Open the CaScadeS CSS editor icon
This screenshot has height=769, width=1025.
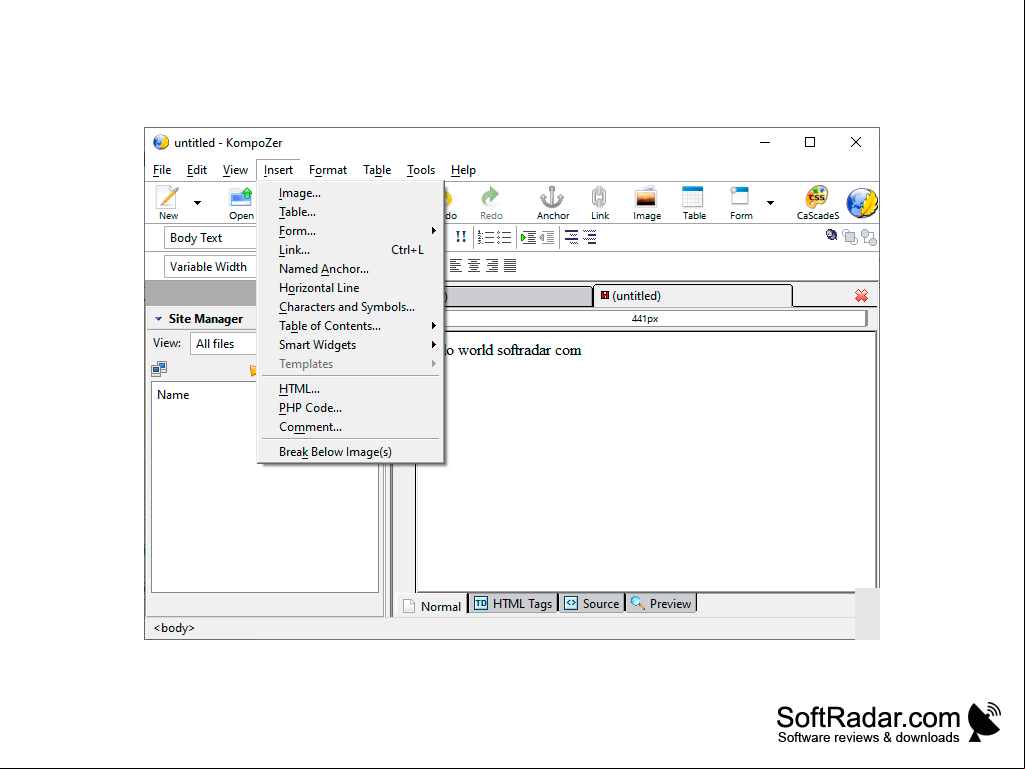817,197
